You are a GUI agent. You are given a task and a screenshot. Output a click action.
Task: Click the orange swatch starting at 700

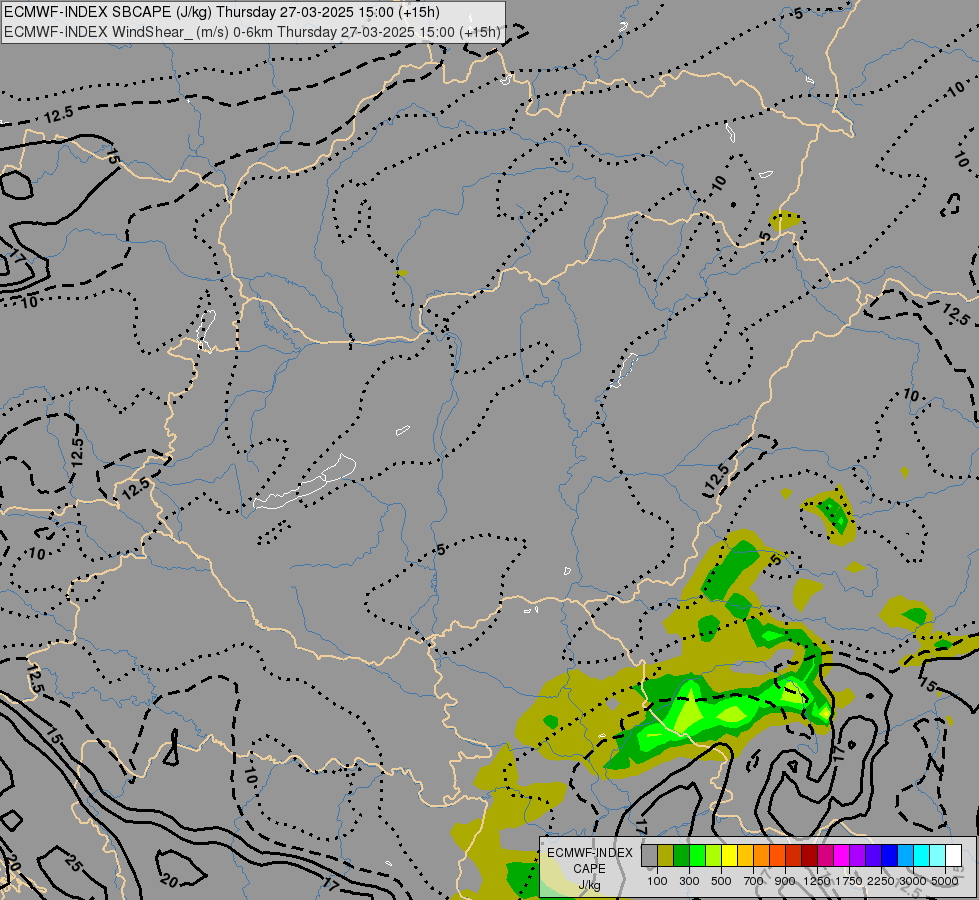[x=761, y=856]
